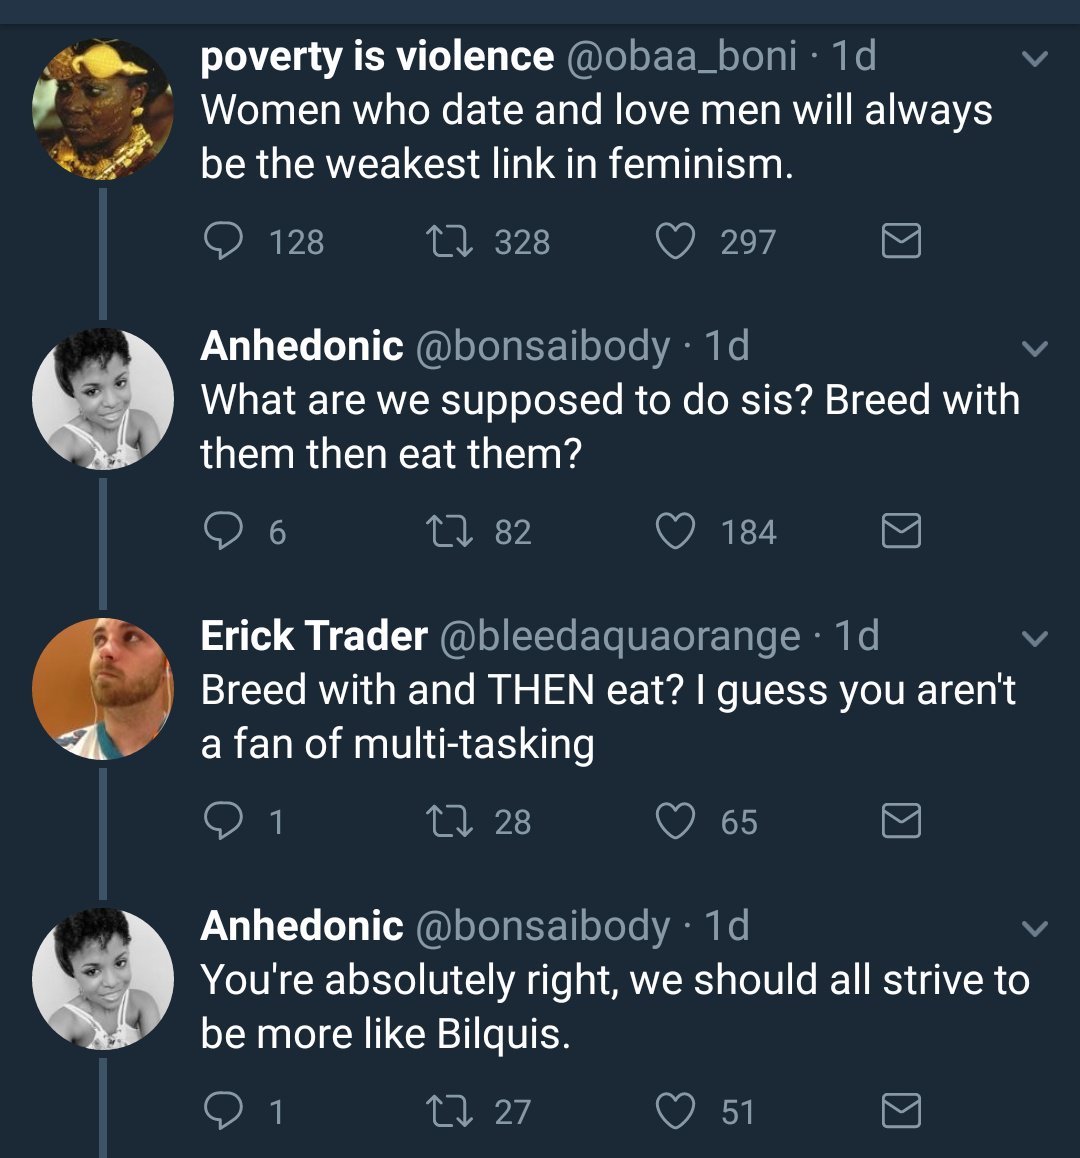Retweet the obaa_boni weakest link tweet

[445, 241]
